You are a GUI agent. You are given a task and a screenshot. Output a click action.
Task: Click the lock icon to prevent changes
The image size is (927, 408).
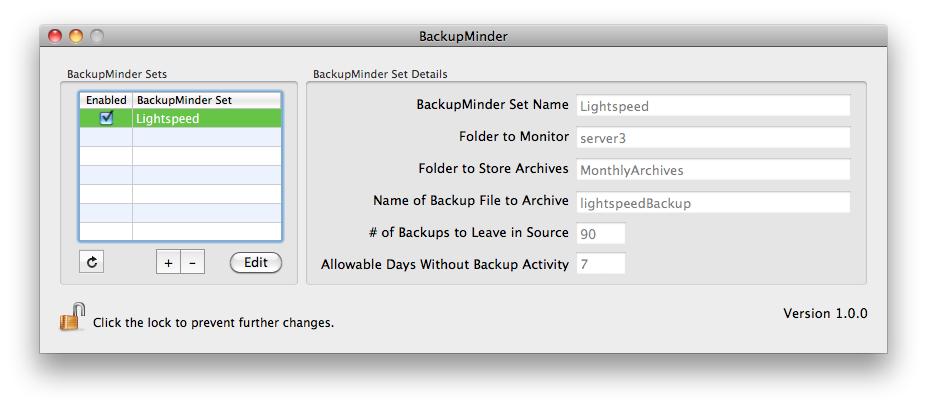71,318
